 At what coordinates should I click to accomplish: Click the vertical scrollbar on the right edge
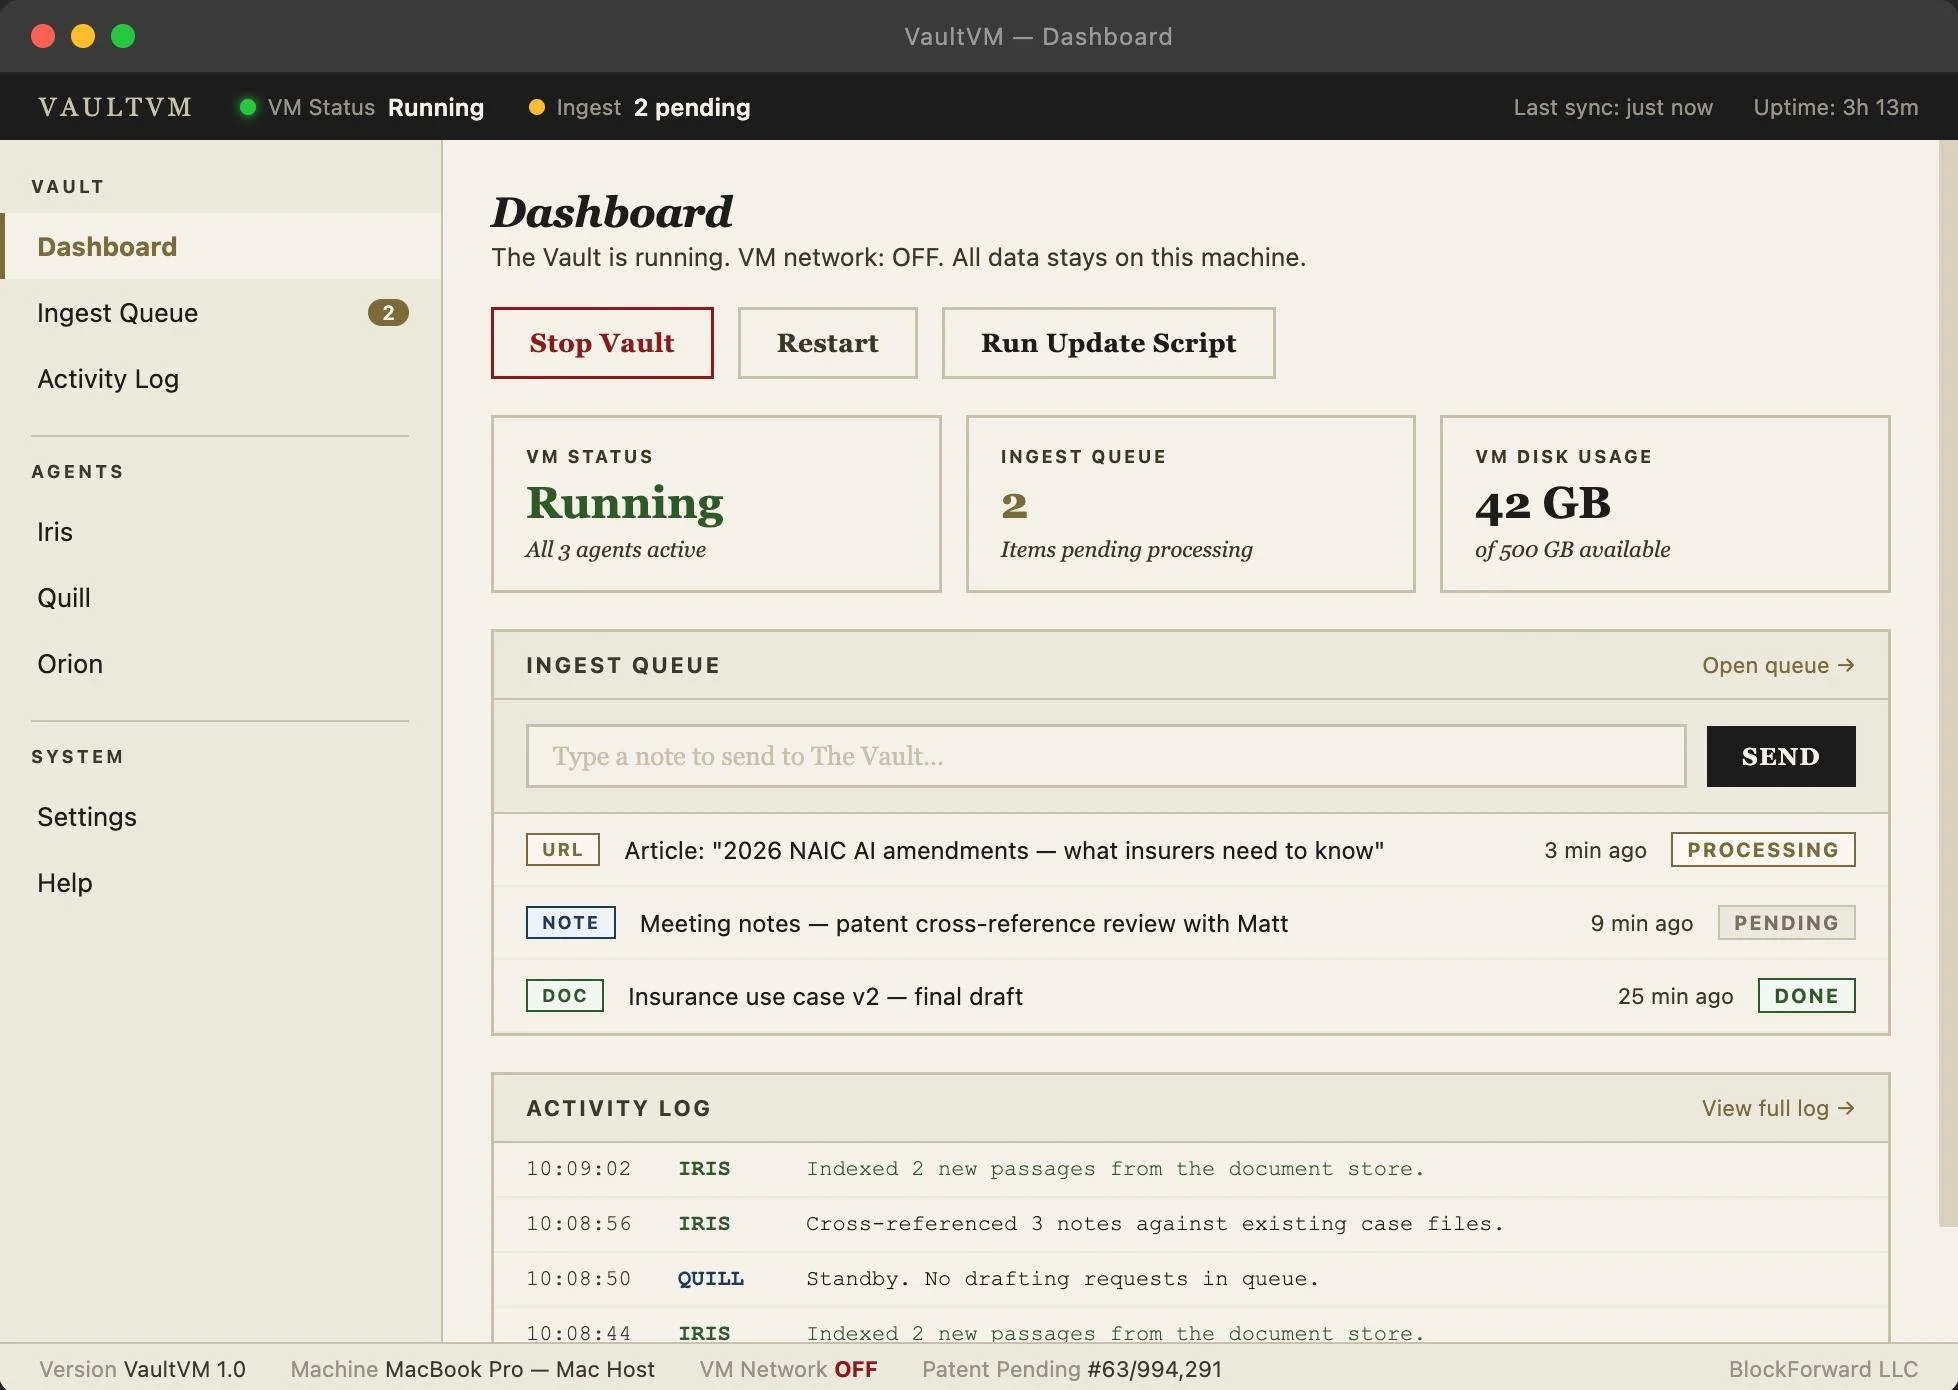pos(1948,683)
